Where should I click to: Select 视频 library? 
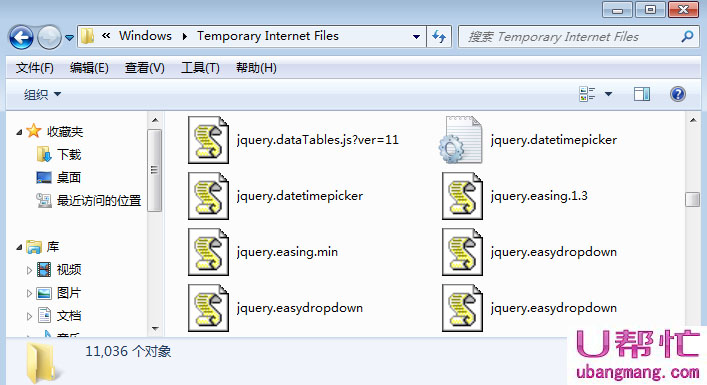pyautogui.click(x=59, y=270)
